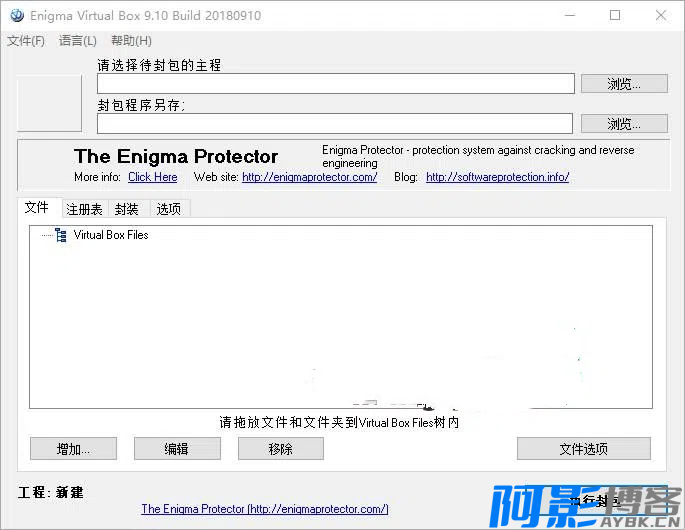Image resolution: width=685 pixels, height=530 pixels.
Task: Close the Enigma Virtual Box window
Action: pyautogui.click(x=661, y=16)
